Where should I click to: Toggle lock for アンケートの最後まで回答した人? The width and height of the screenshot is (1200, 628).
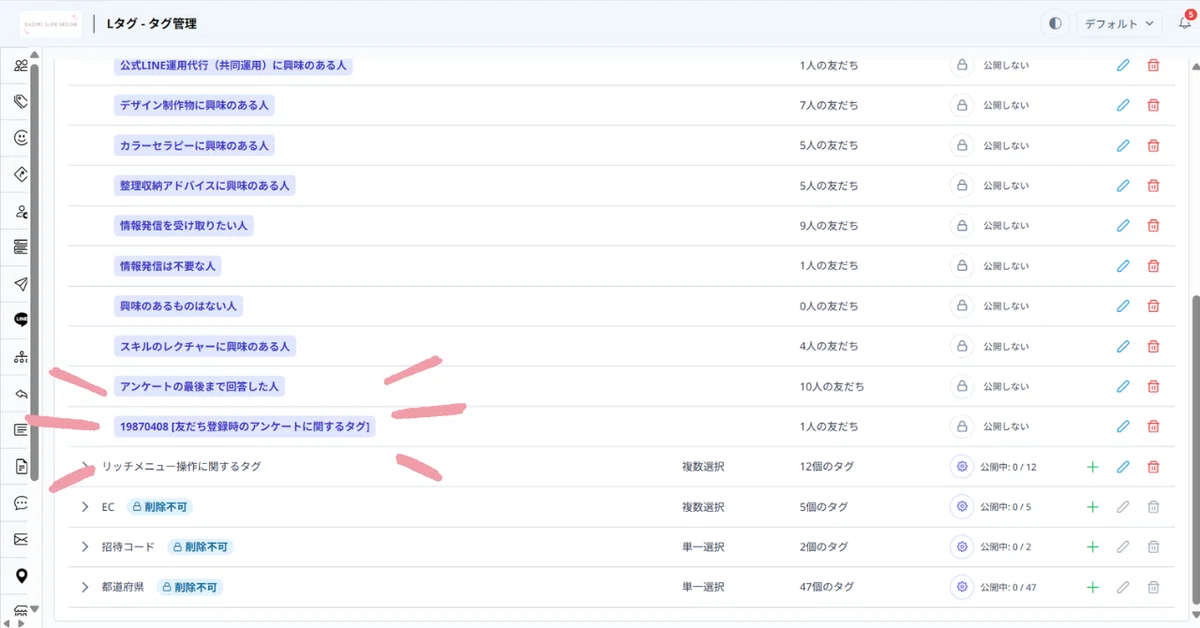pyautogui.click(x=962, y=386)
